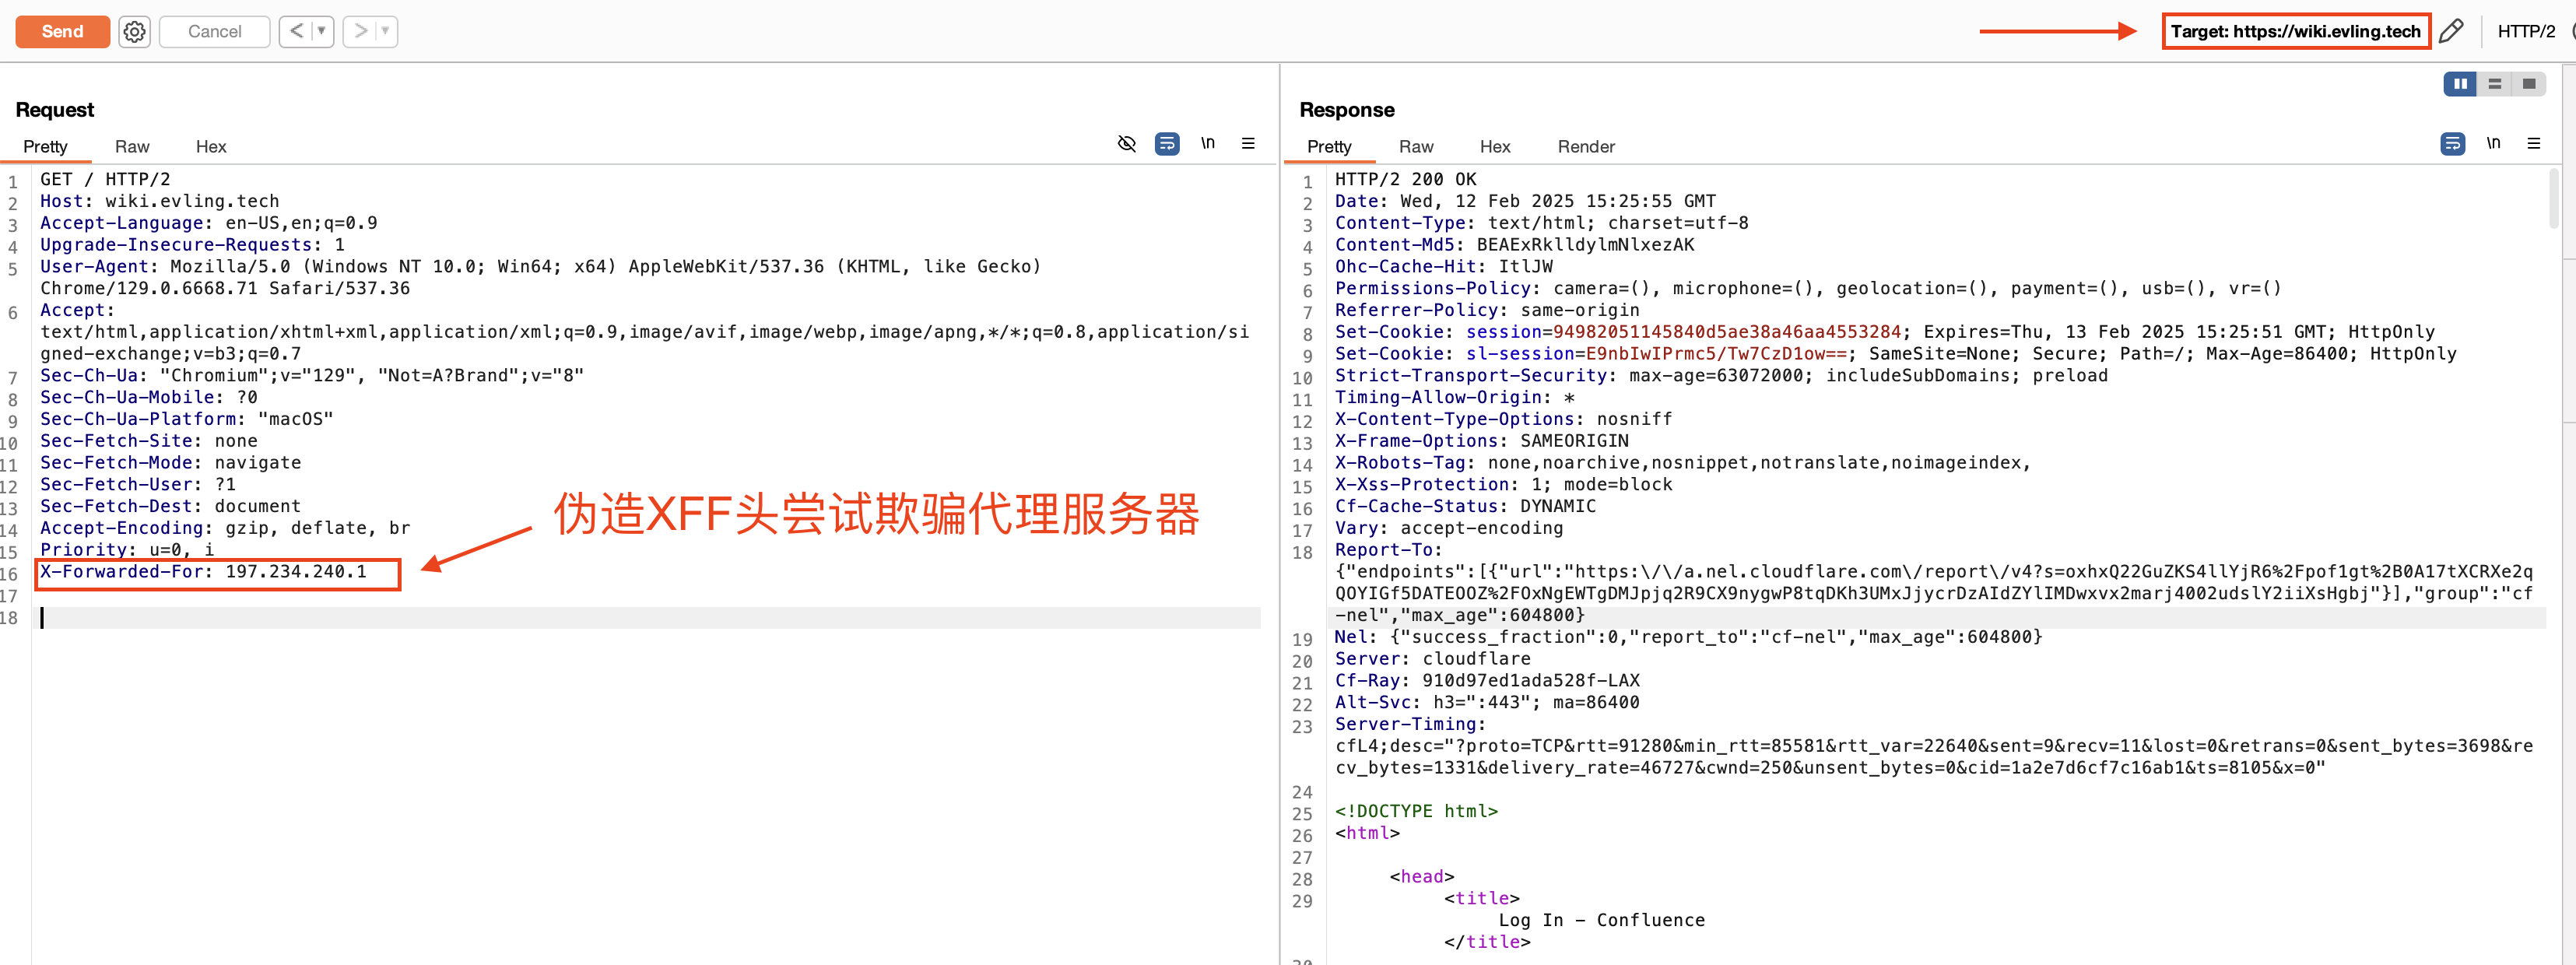
Task: Click 'Accept-Encoding: gzip, deflate, br' line
Action: [x=225, y=528]
